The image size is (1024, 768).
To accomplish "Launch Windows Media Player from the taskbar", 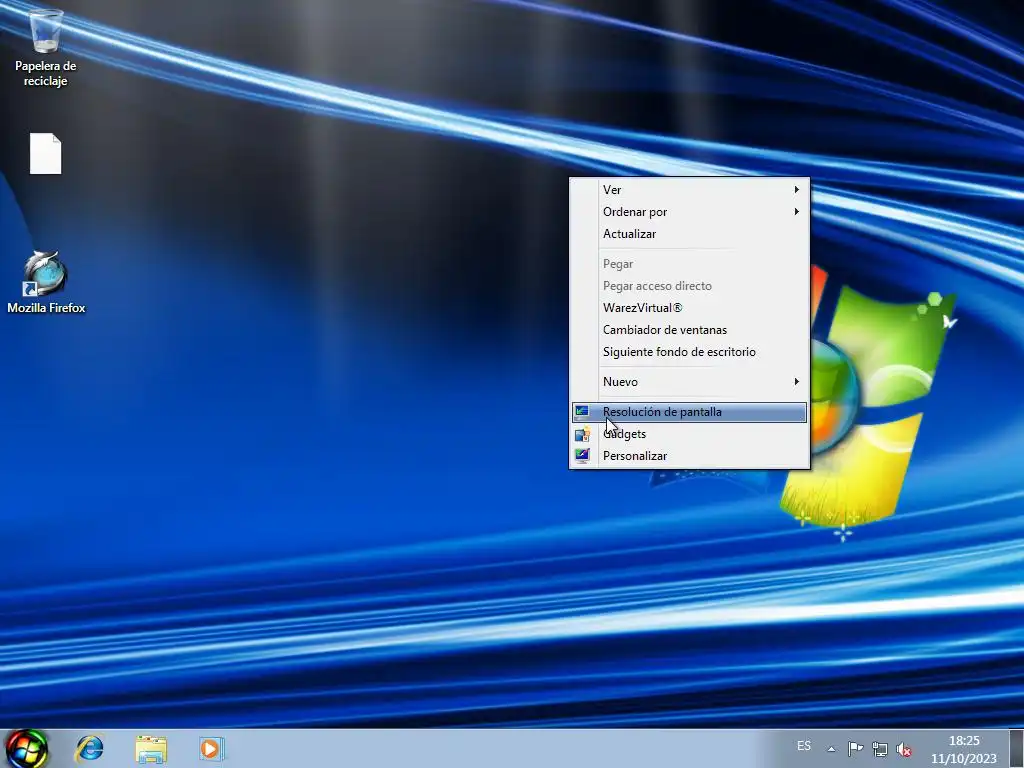I will pyautogui.click(x=212, y=748).
